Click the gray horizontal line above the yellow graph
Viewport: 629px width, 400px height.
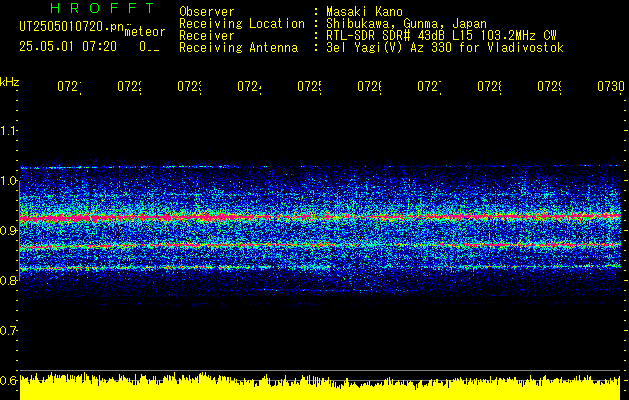320,370
